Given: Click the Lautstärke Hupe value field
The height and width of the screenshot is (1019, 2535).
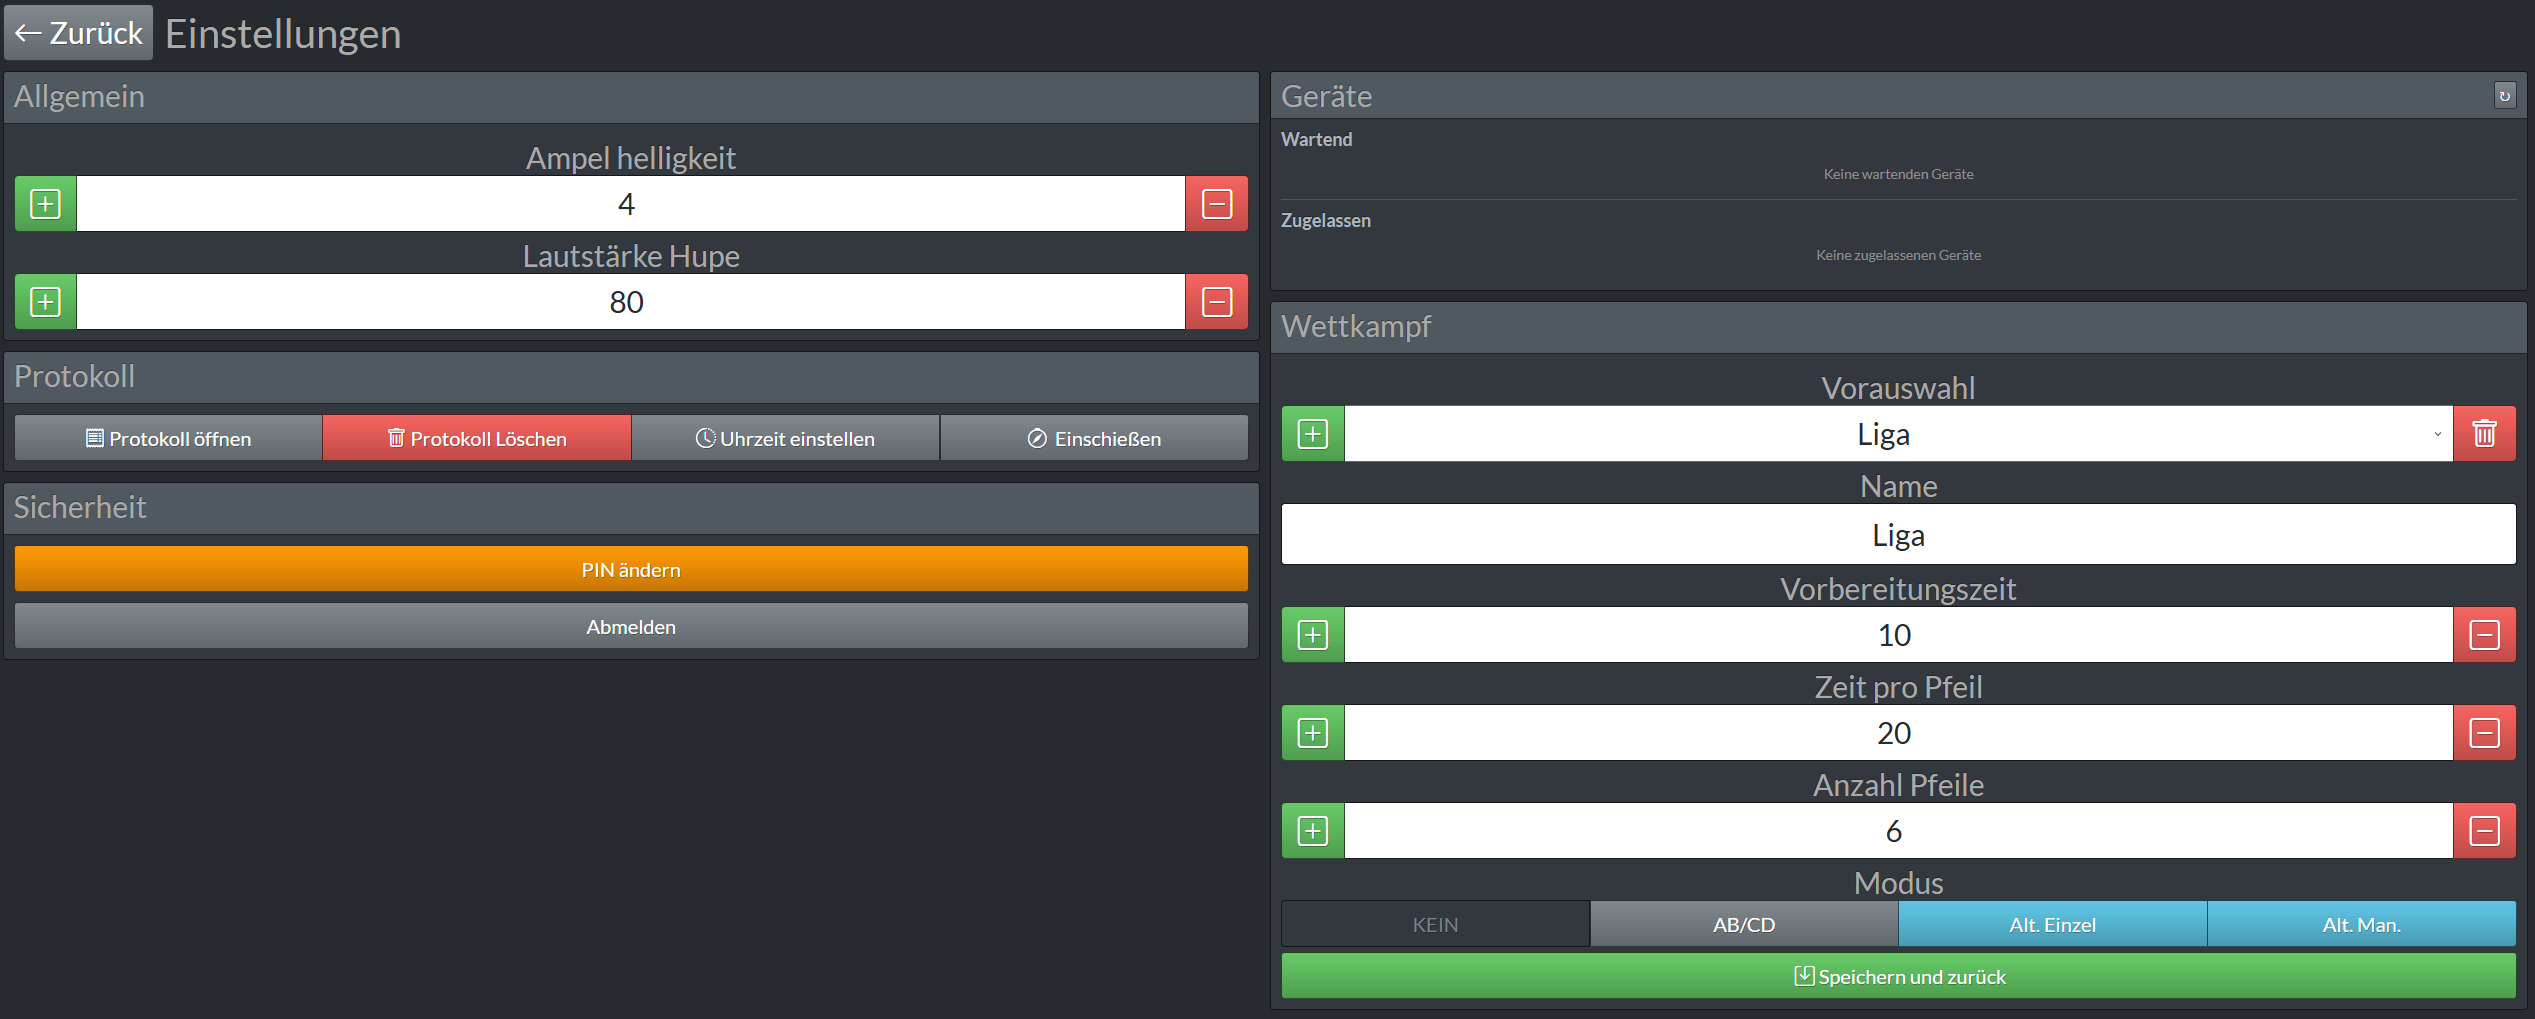Looking at the screenshot, I should [631, 302].
